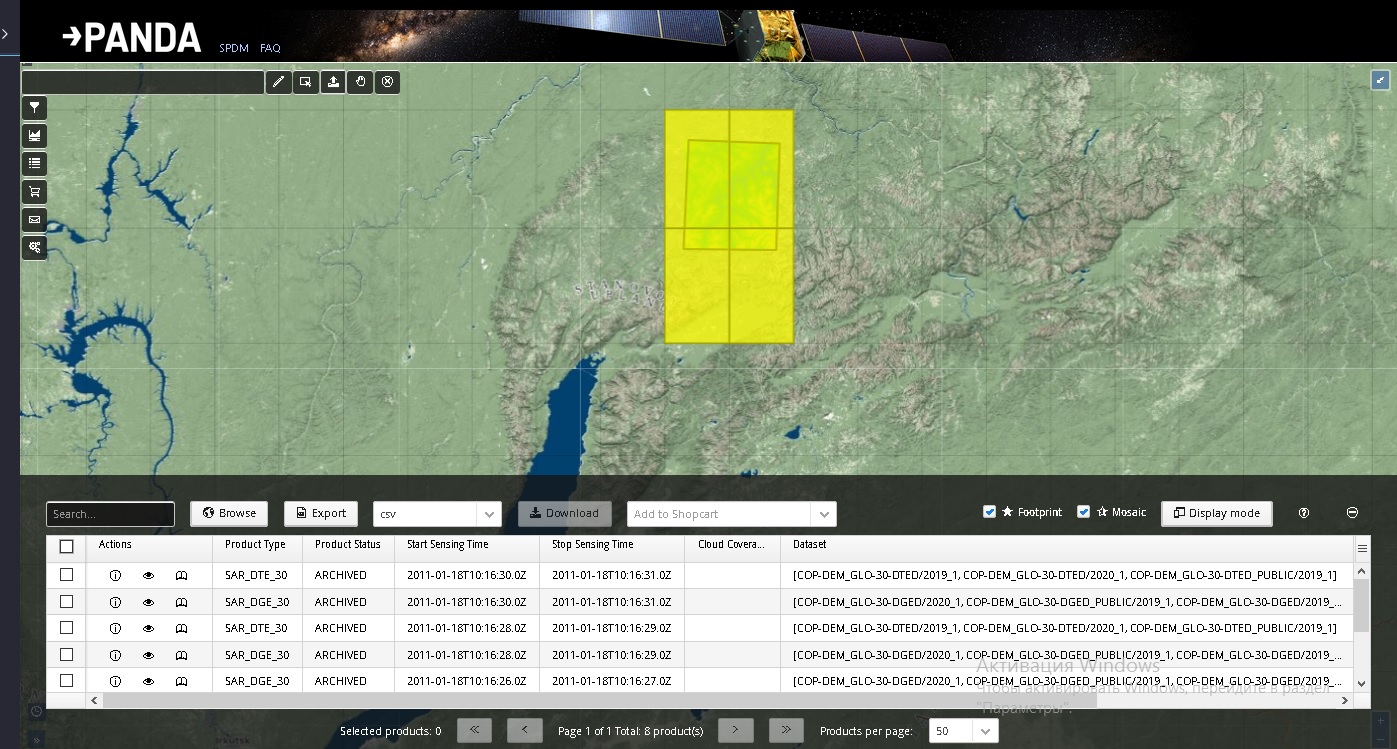This screenshot has width=1397, height=749.
Task: Click the Display mode button
Action: [x=1216, y=513]
